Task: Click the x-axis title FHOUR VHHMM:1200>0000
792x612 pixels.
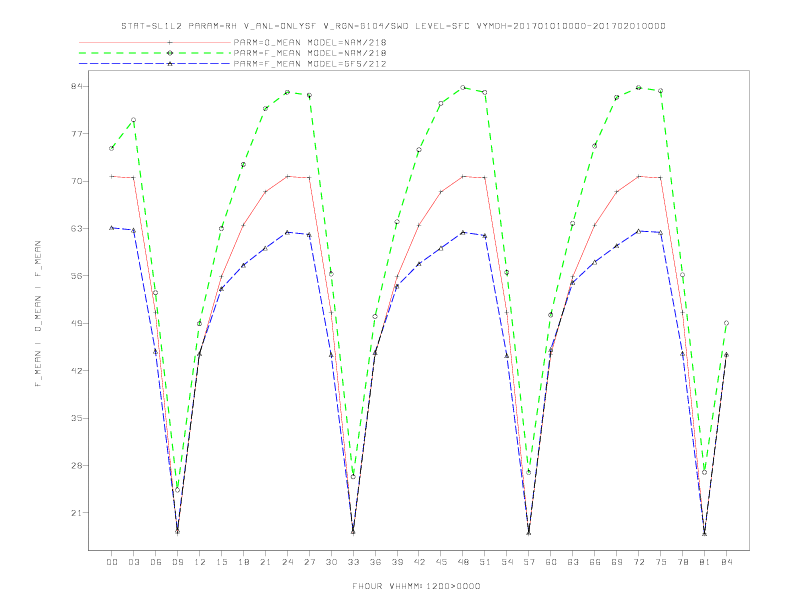Action: 416,586
